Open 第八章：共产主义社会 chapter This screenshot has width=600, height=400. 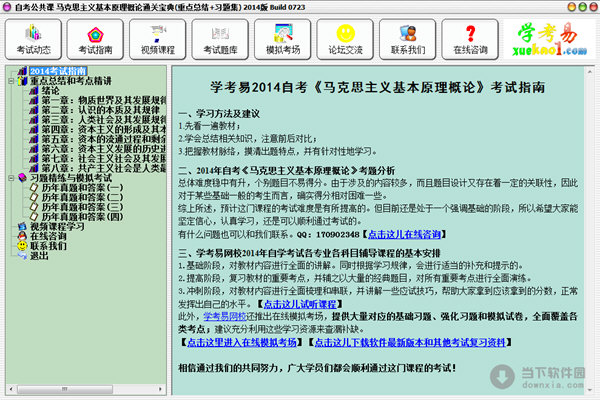click(x=104, y=168)
